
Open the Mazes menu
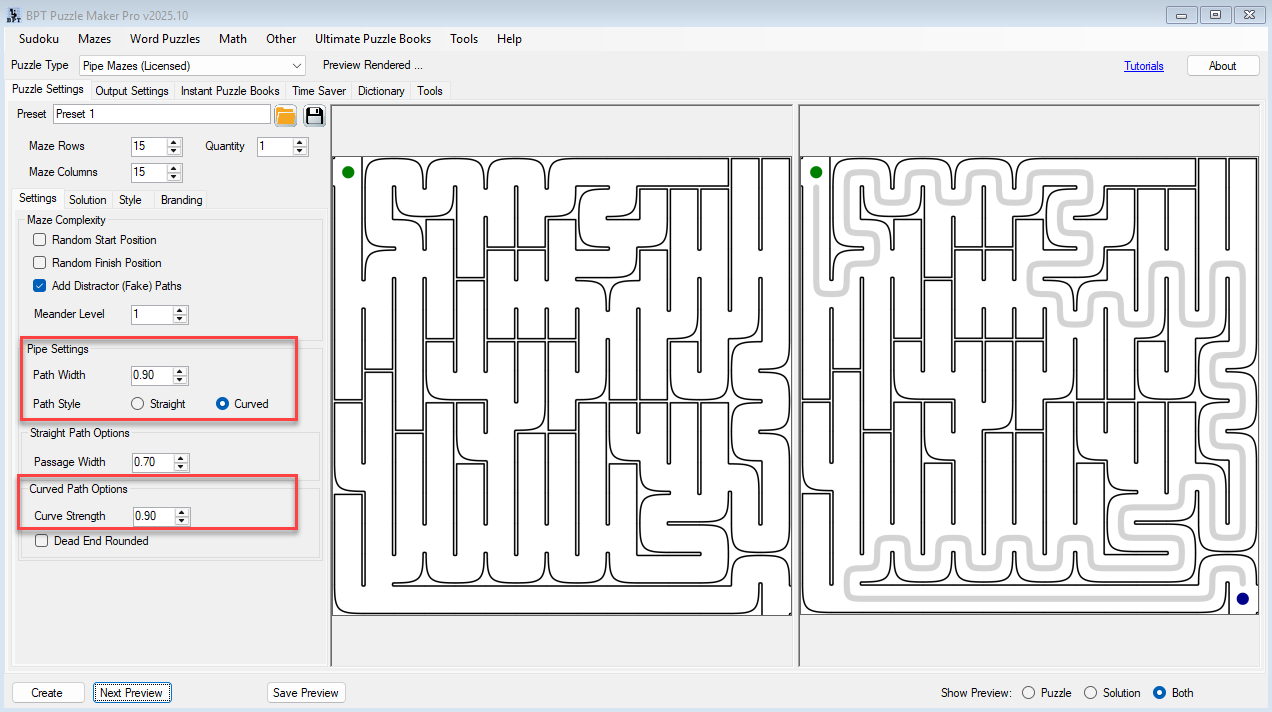pyautogui.click(x=94, y=39)
